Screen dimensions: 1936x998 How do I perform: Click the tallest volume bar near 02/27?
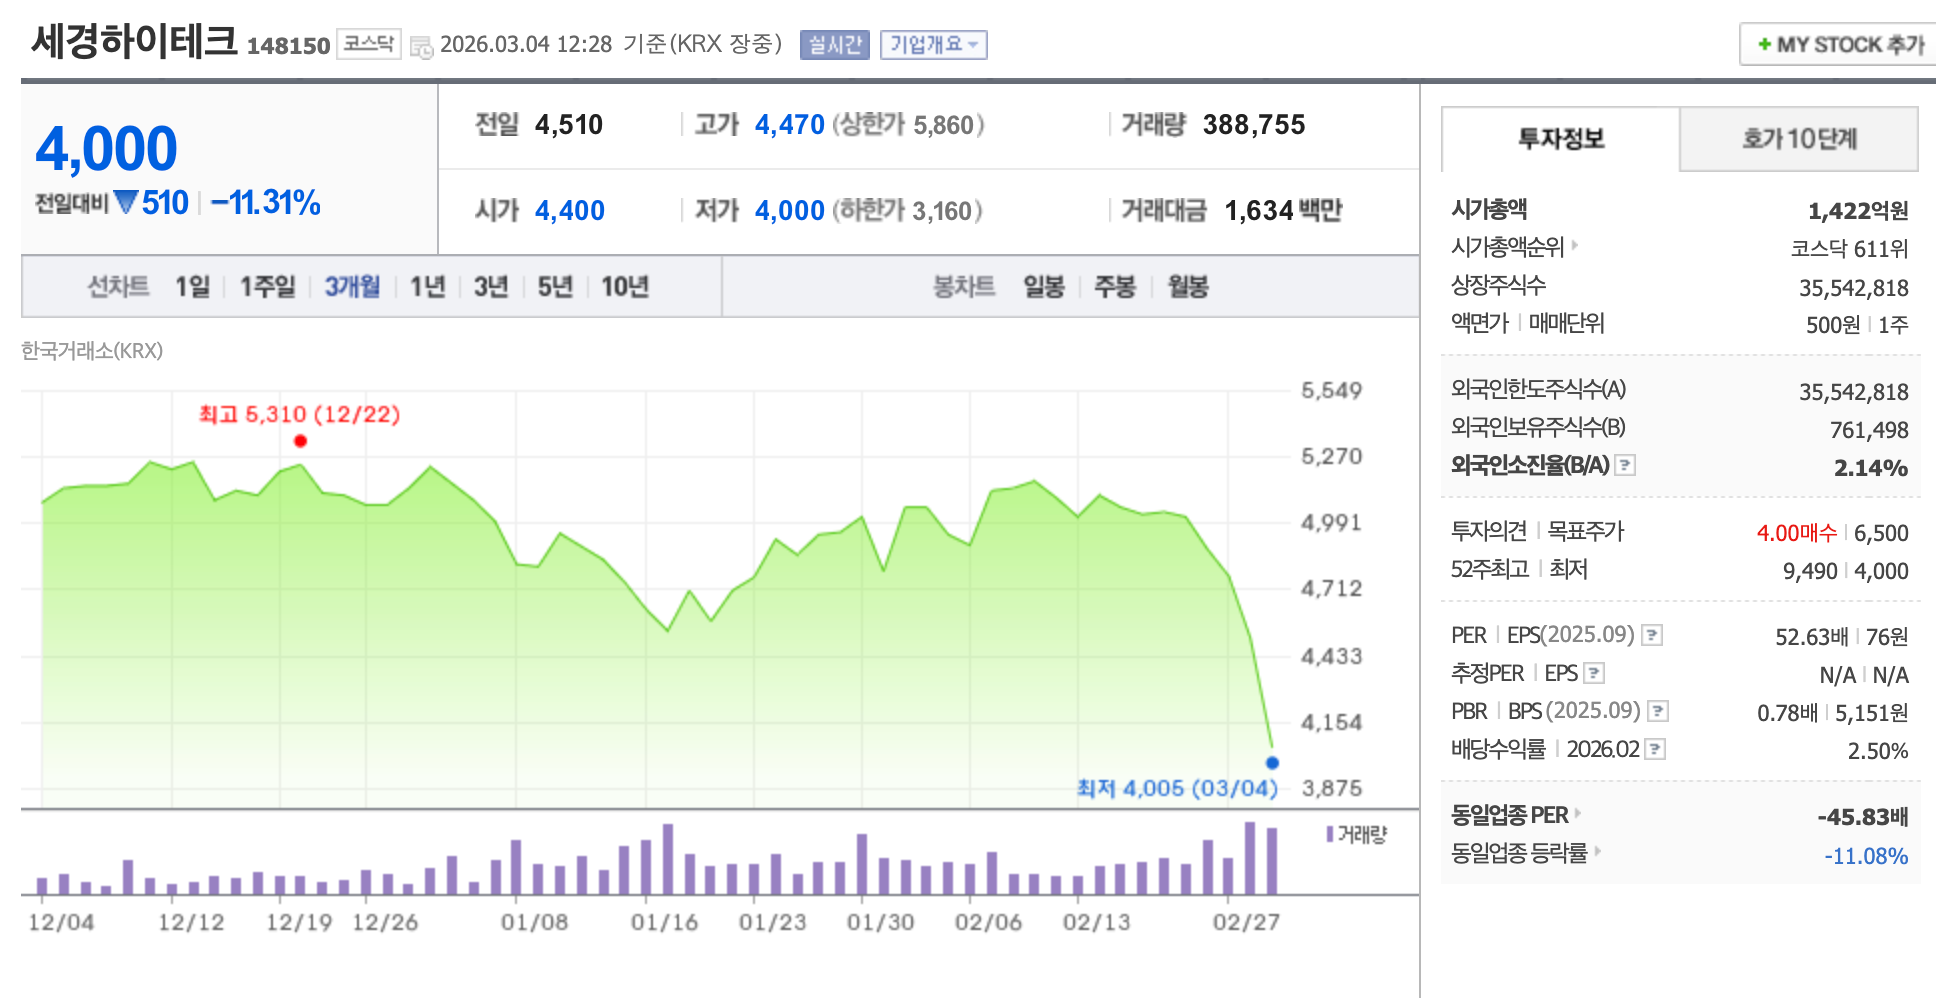click(x=1250, y=858)
